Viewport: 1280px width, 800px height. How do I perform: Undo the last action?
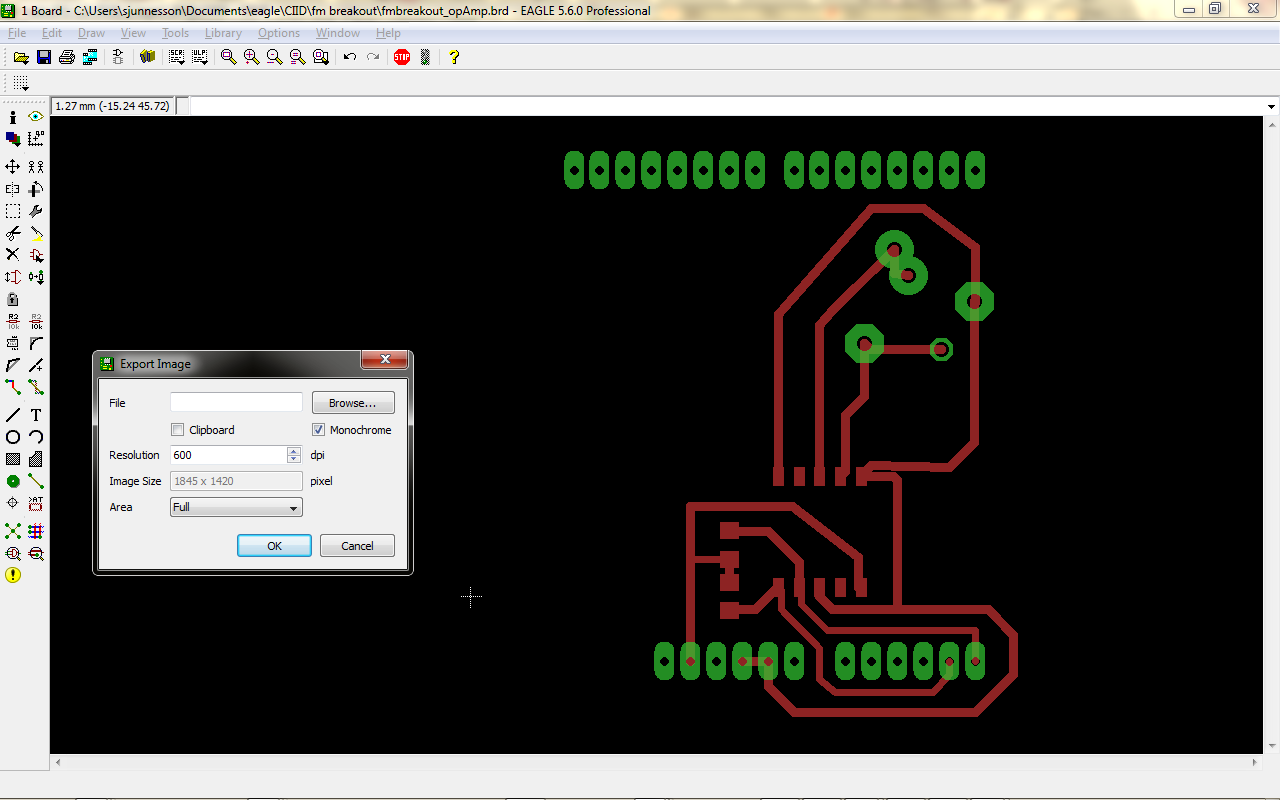[x=350, y=57]
